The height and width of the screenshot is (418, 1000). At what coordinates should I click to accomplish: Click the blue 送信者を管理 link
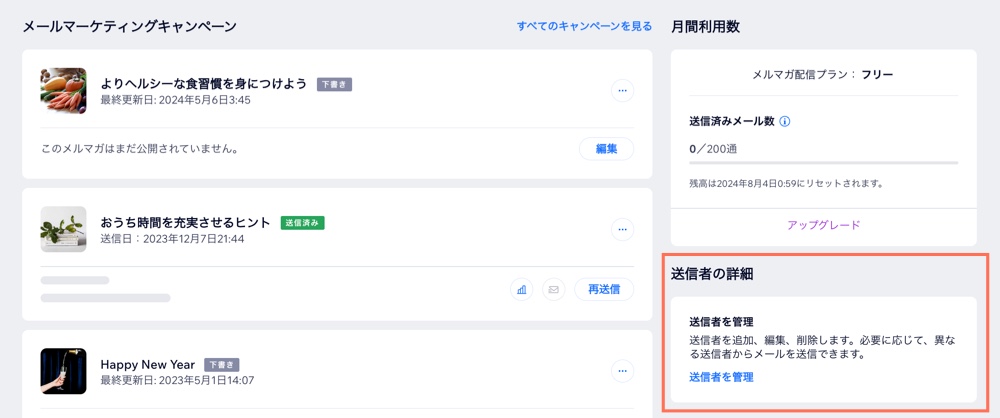click(721, 377)
